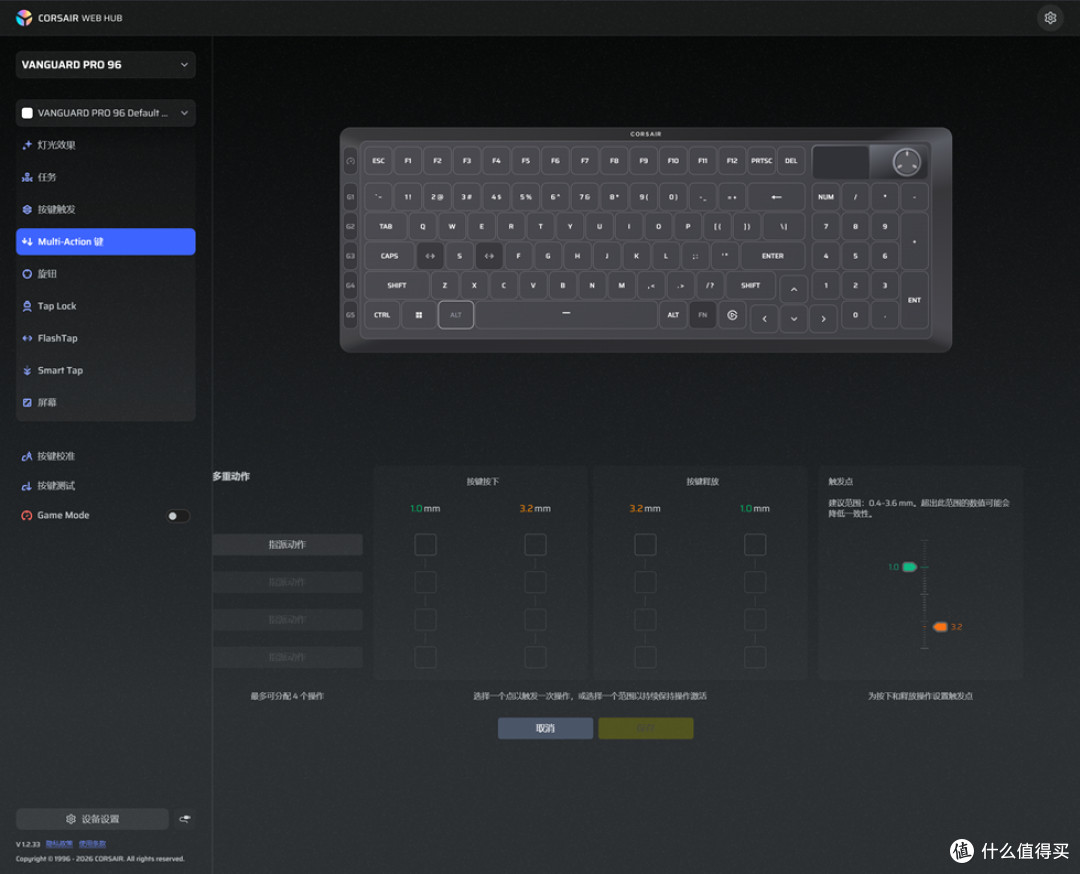1080x874 pixels.
Task: Select the up arrow key on the keyboard
Action: (x=793, y=289)
